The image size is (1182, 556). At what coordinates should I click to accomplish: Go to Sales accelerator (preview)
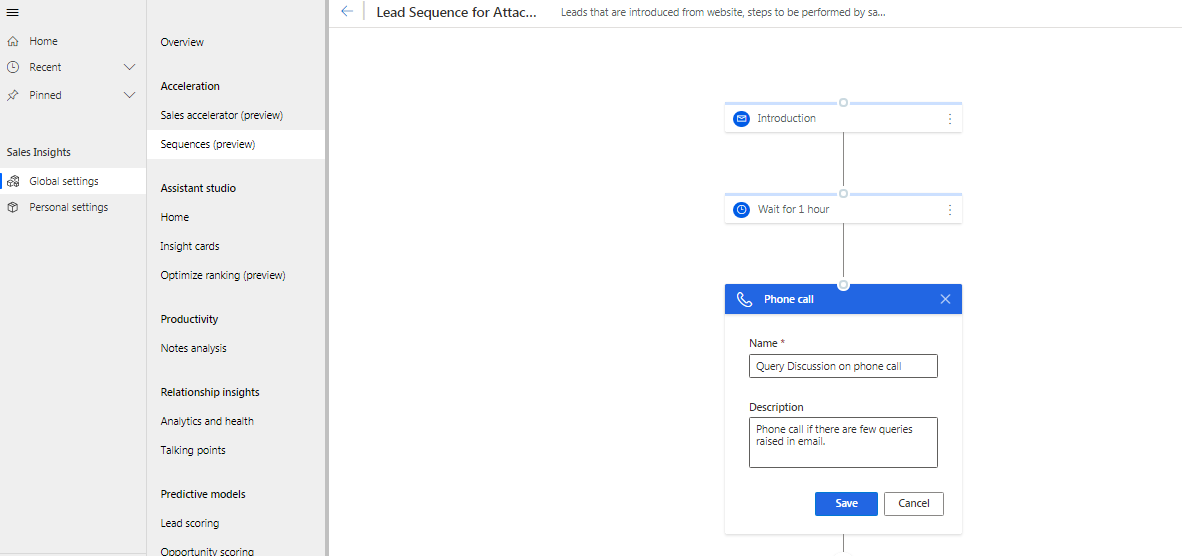click(222, 115)
